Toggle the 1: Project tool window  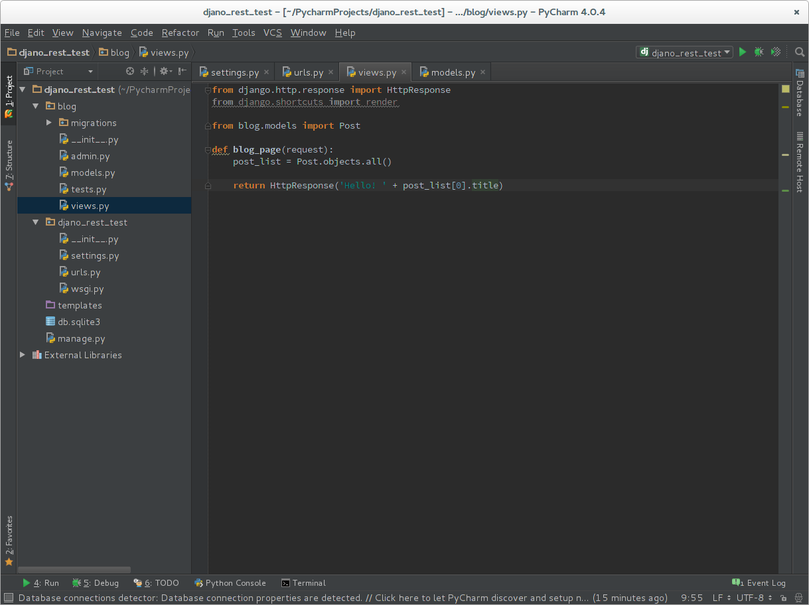pos(9,96)
